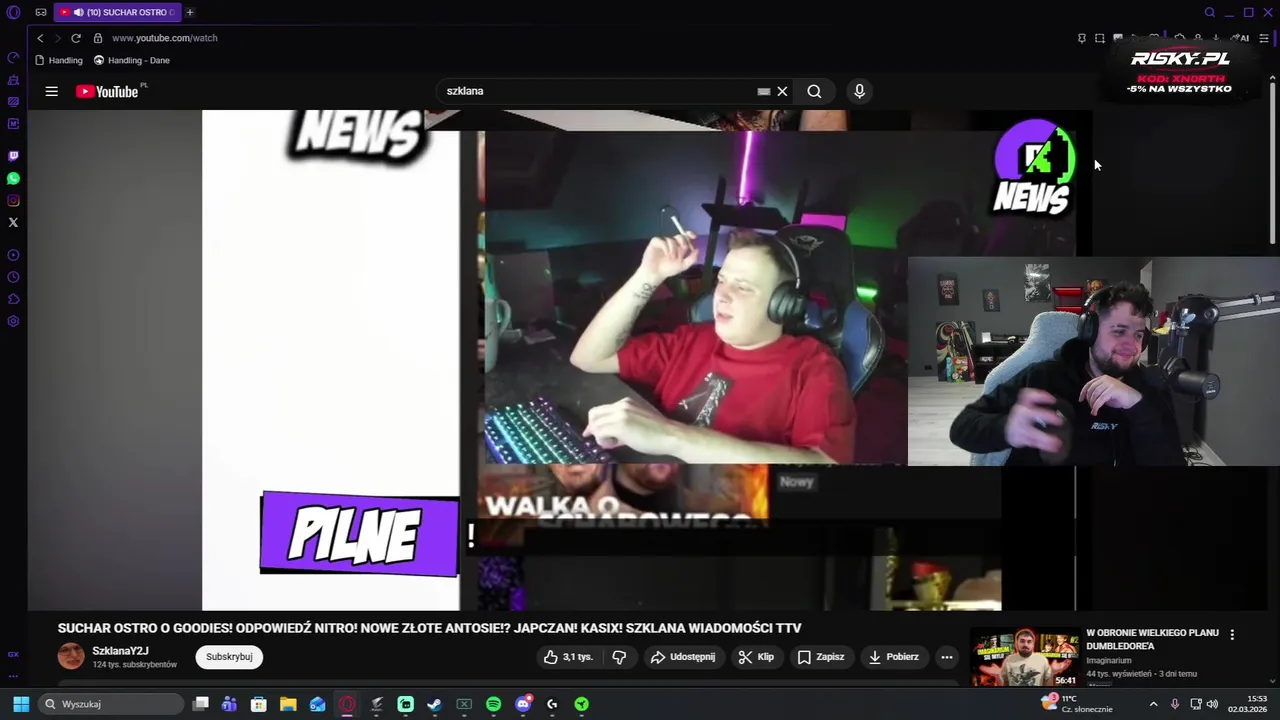Open the SzklanaY2J channel avatar

[x=71, y=656]
